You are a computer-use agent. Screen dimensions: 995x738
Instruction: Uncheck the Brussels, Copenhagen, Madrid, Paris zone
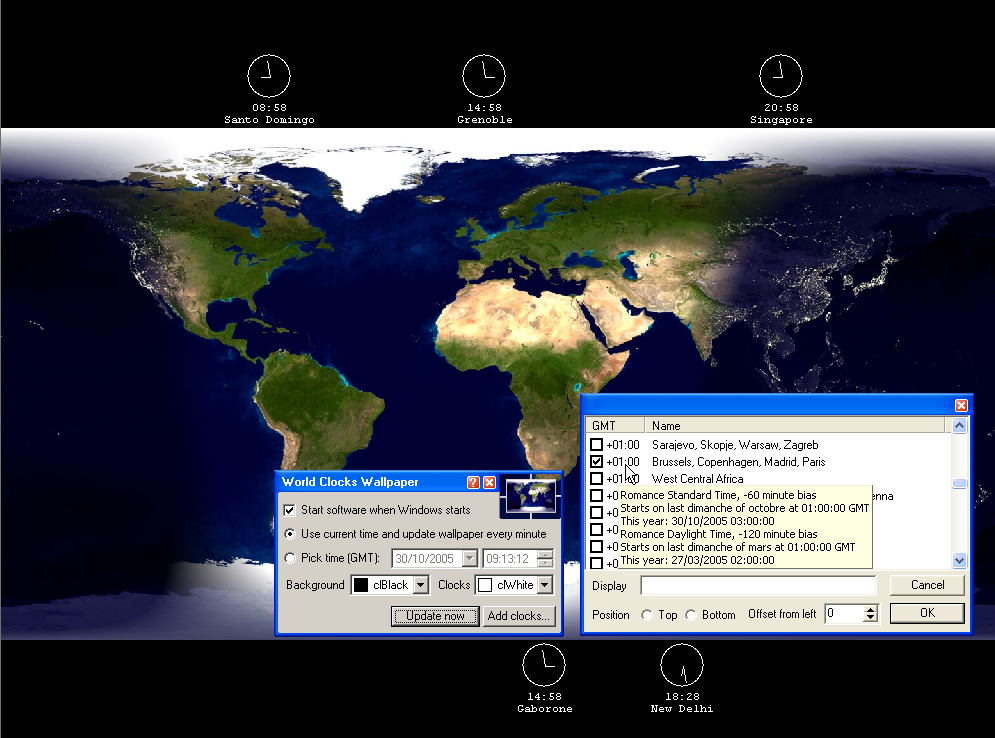[x=596, y=462]
